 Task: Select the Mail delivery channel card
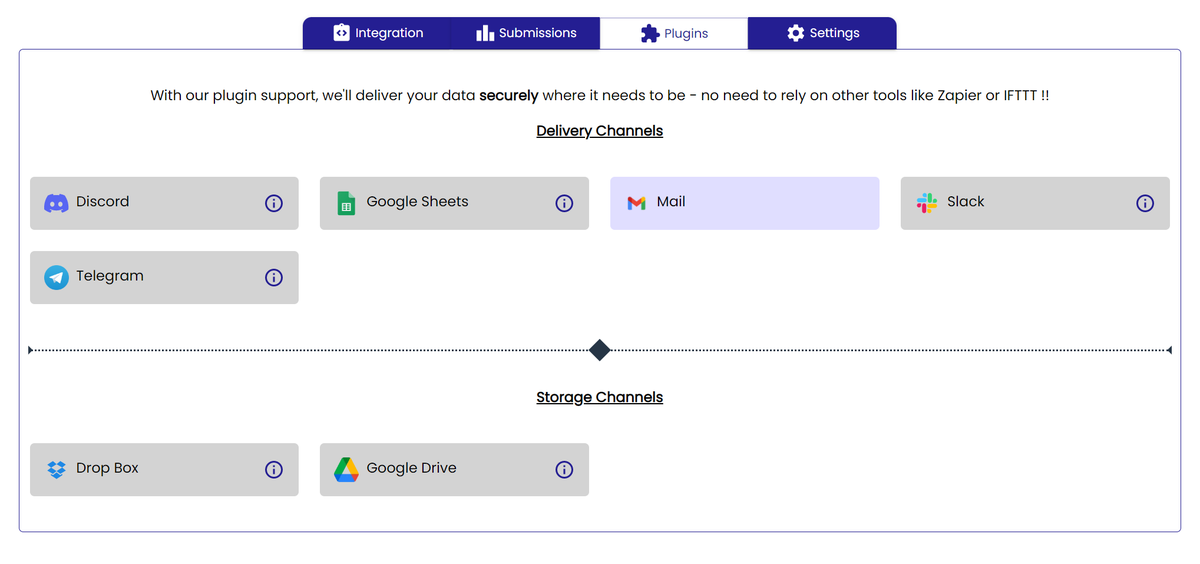[745, 203]
